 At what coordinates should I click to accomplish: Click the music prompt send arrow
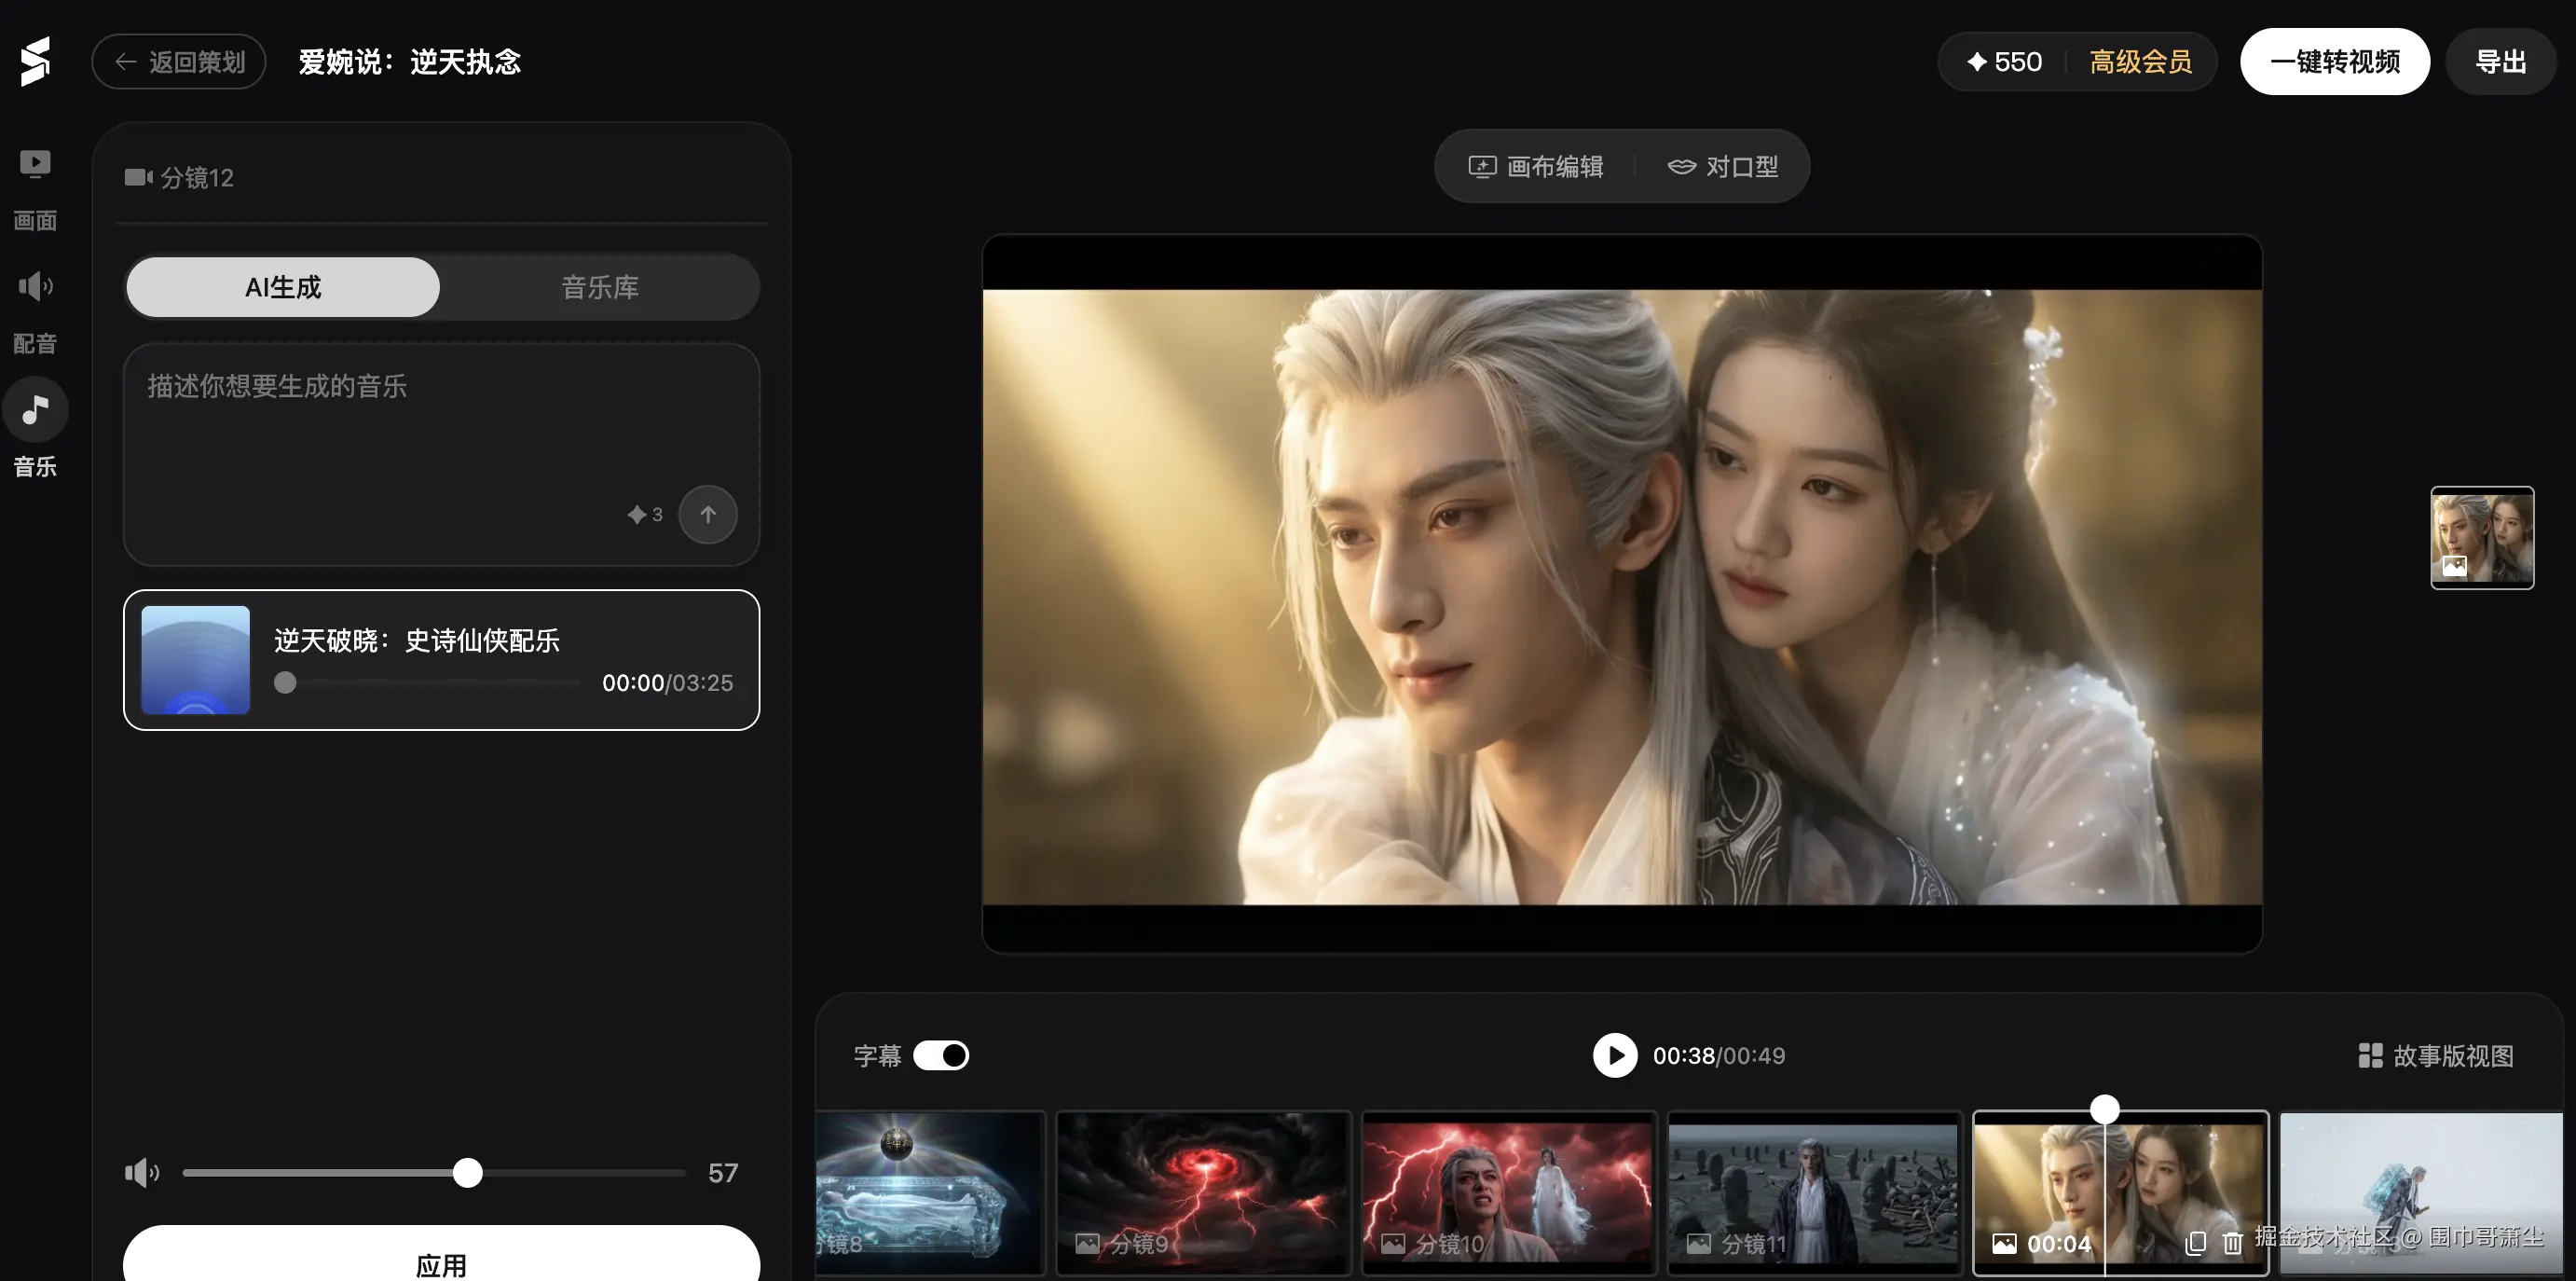click(707, 514)
